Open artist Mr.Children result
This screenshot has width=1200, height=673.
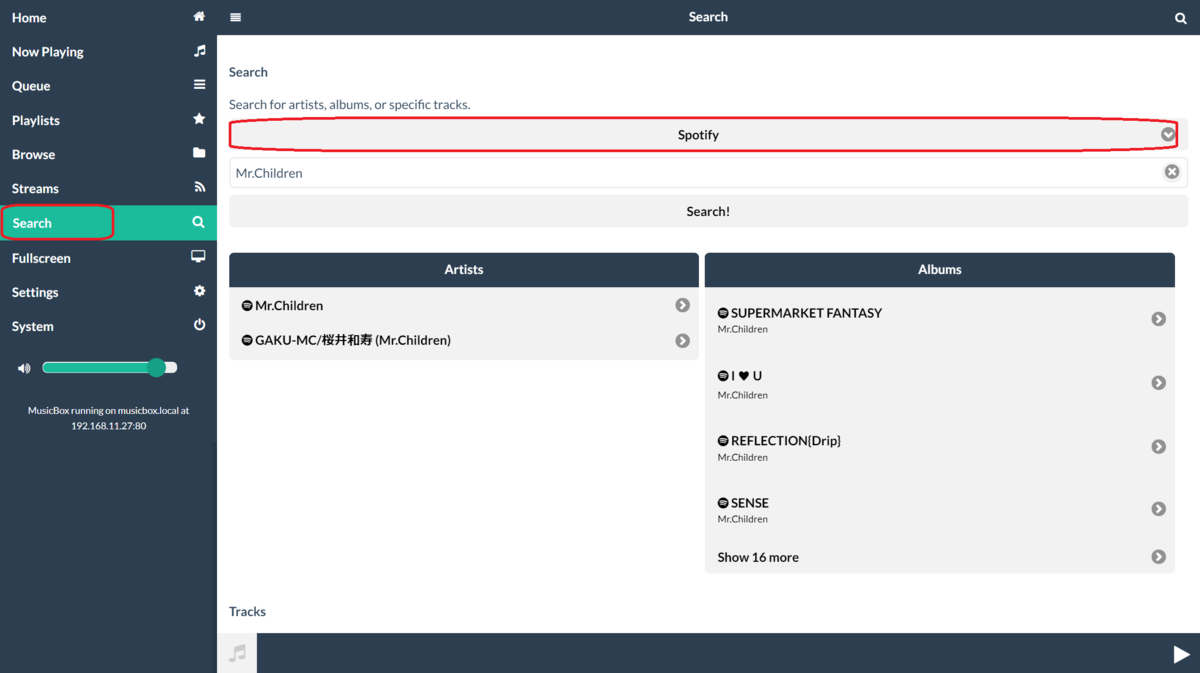[x=464, y=305]
